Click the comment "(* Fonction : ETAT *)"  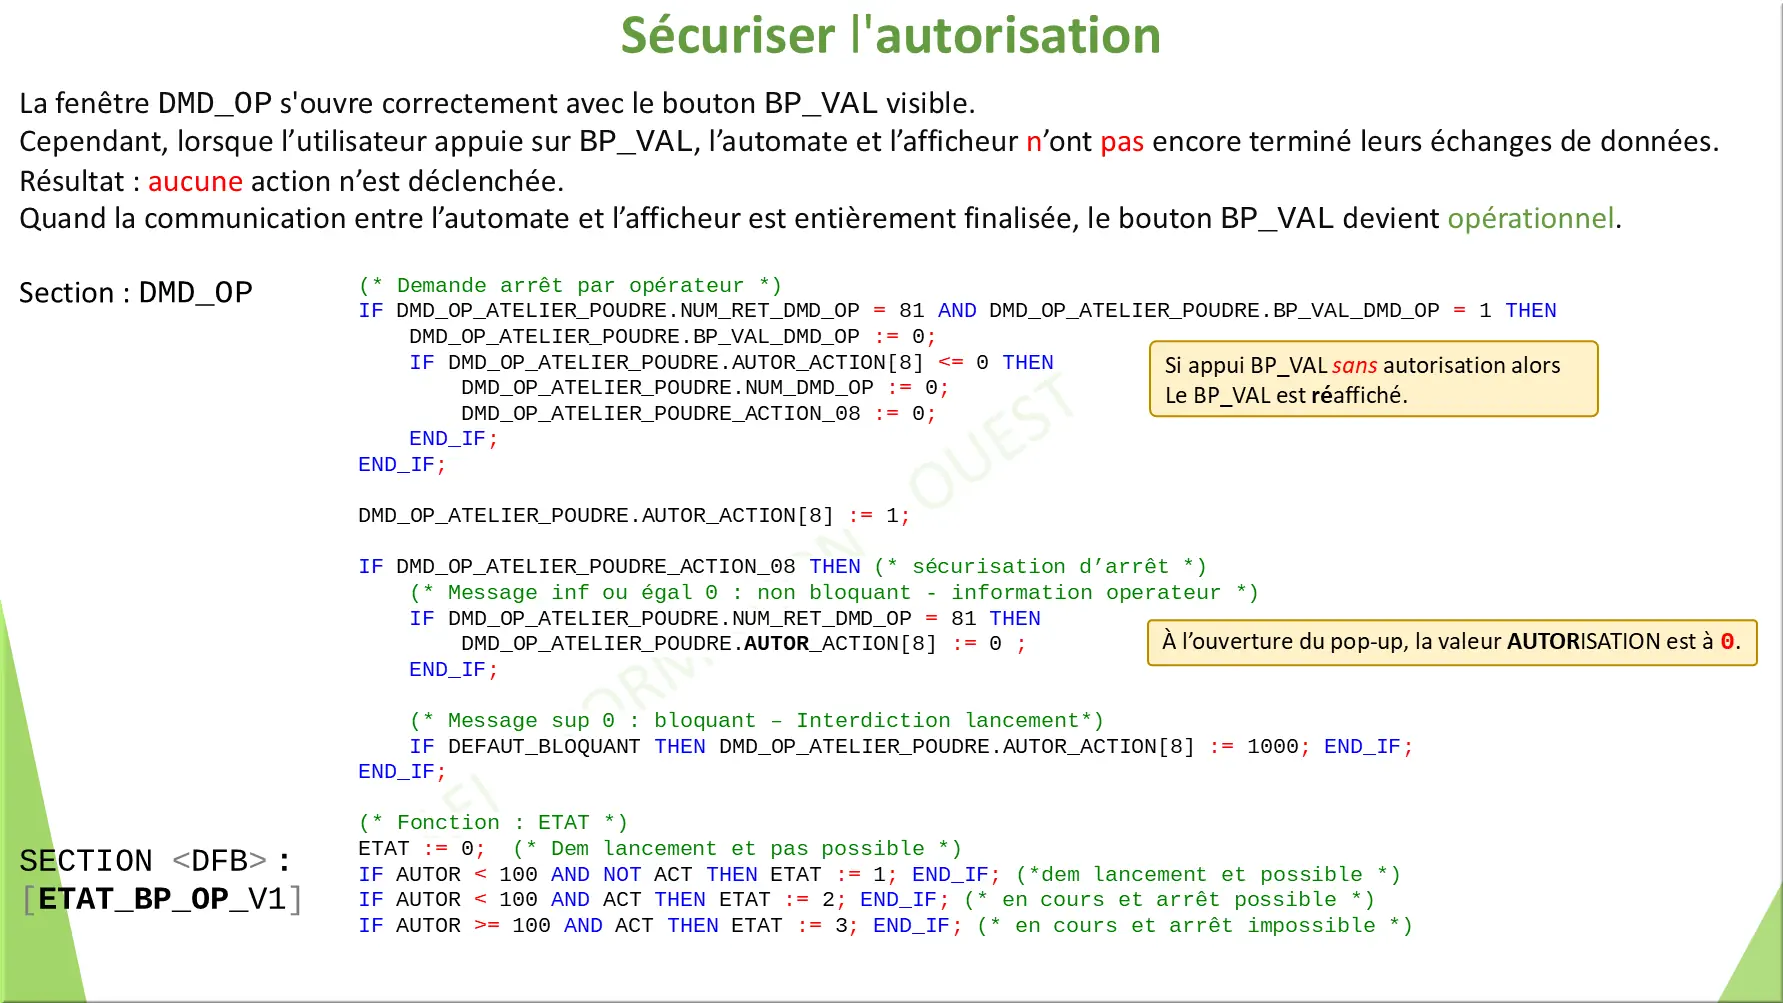tap(493, 823)
